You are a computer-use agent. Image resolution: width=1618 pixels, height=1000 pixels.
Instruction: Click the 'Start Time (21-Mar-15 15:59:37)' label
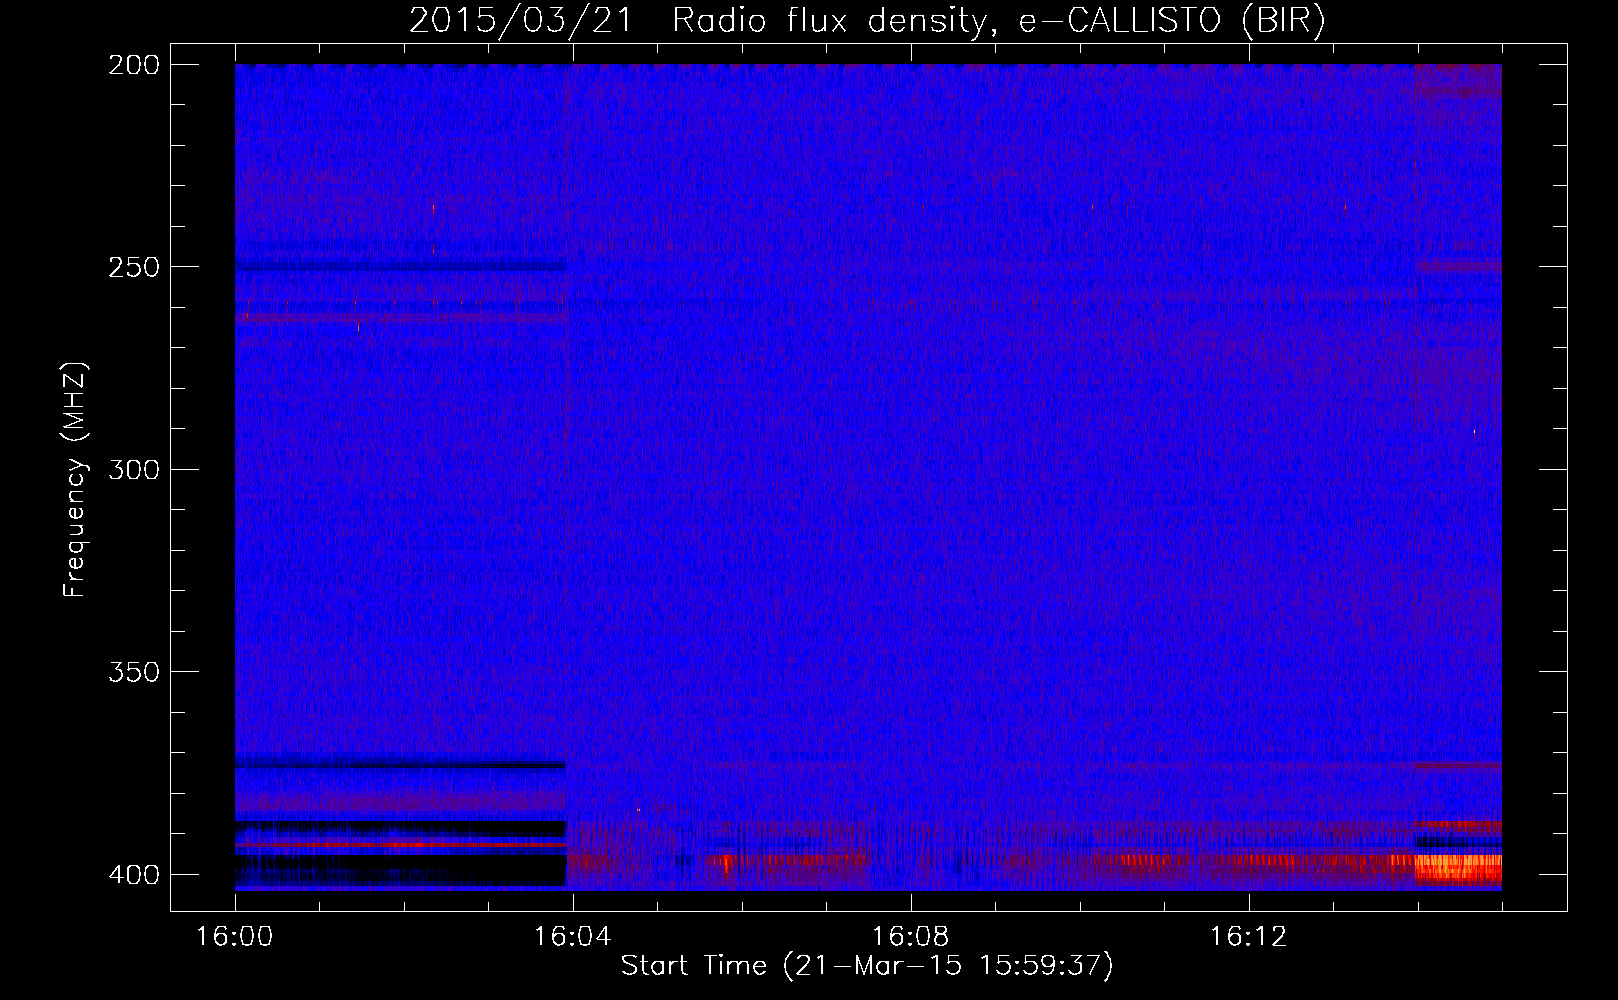pyautogui.click(x=867, y=966)
